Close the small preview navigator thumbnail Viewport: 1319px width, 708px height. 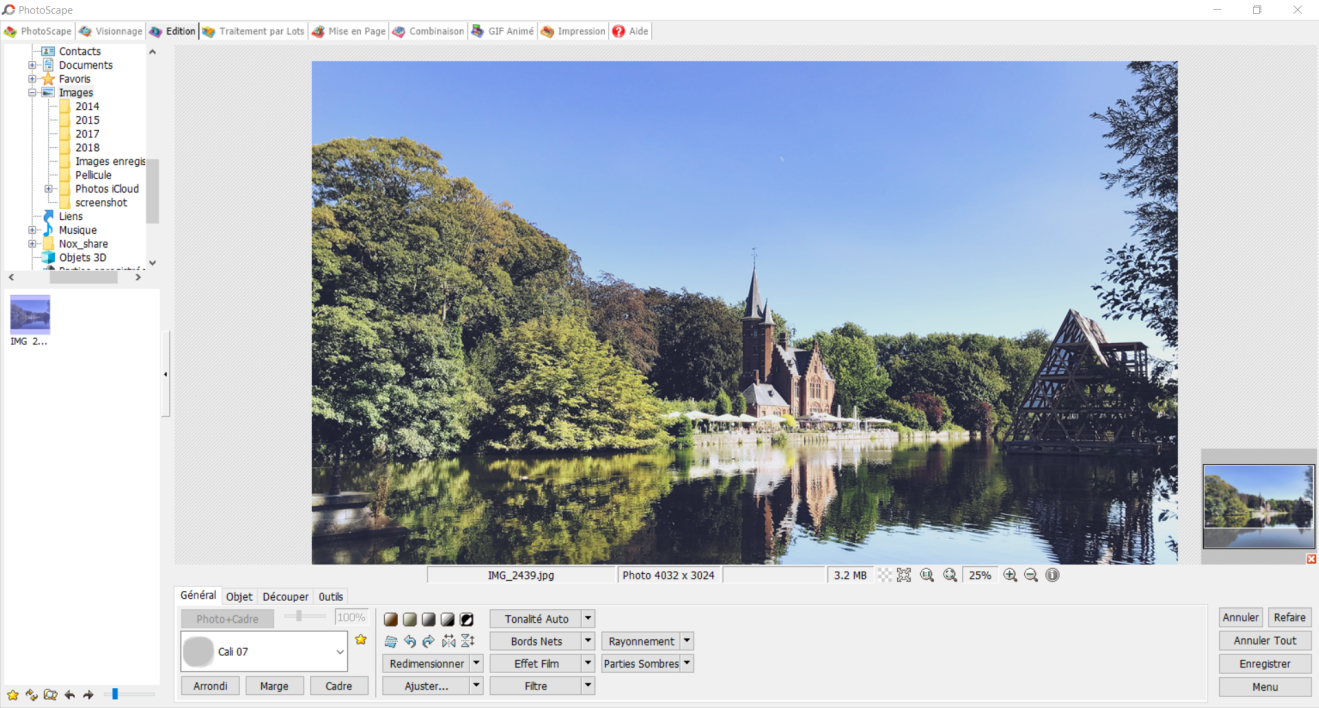coord(1311,559)
